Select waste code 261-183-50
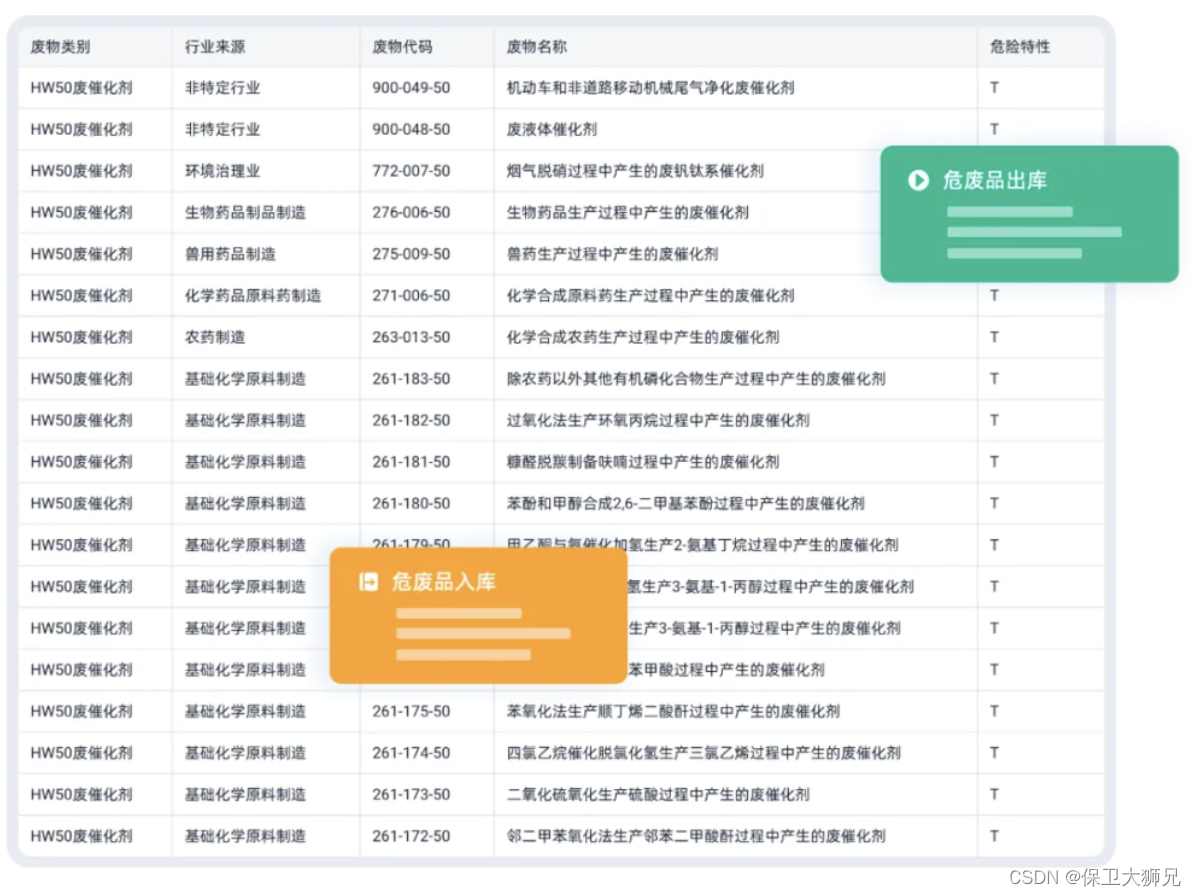The height and width of the screenshot is (896, 1196). pos(411,379)
